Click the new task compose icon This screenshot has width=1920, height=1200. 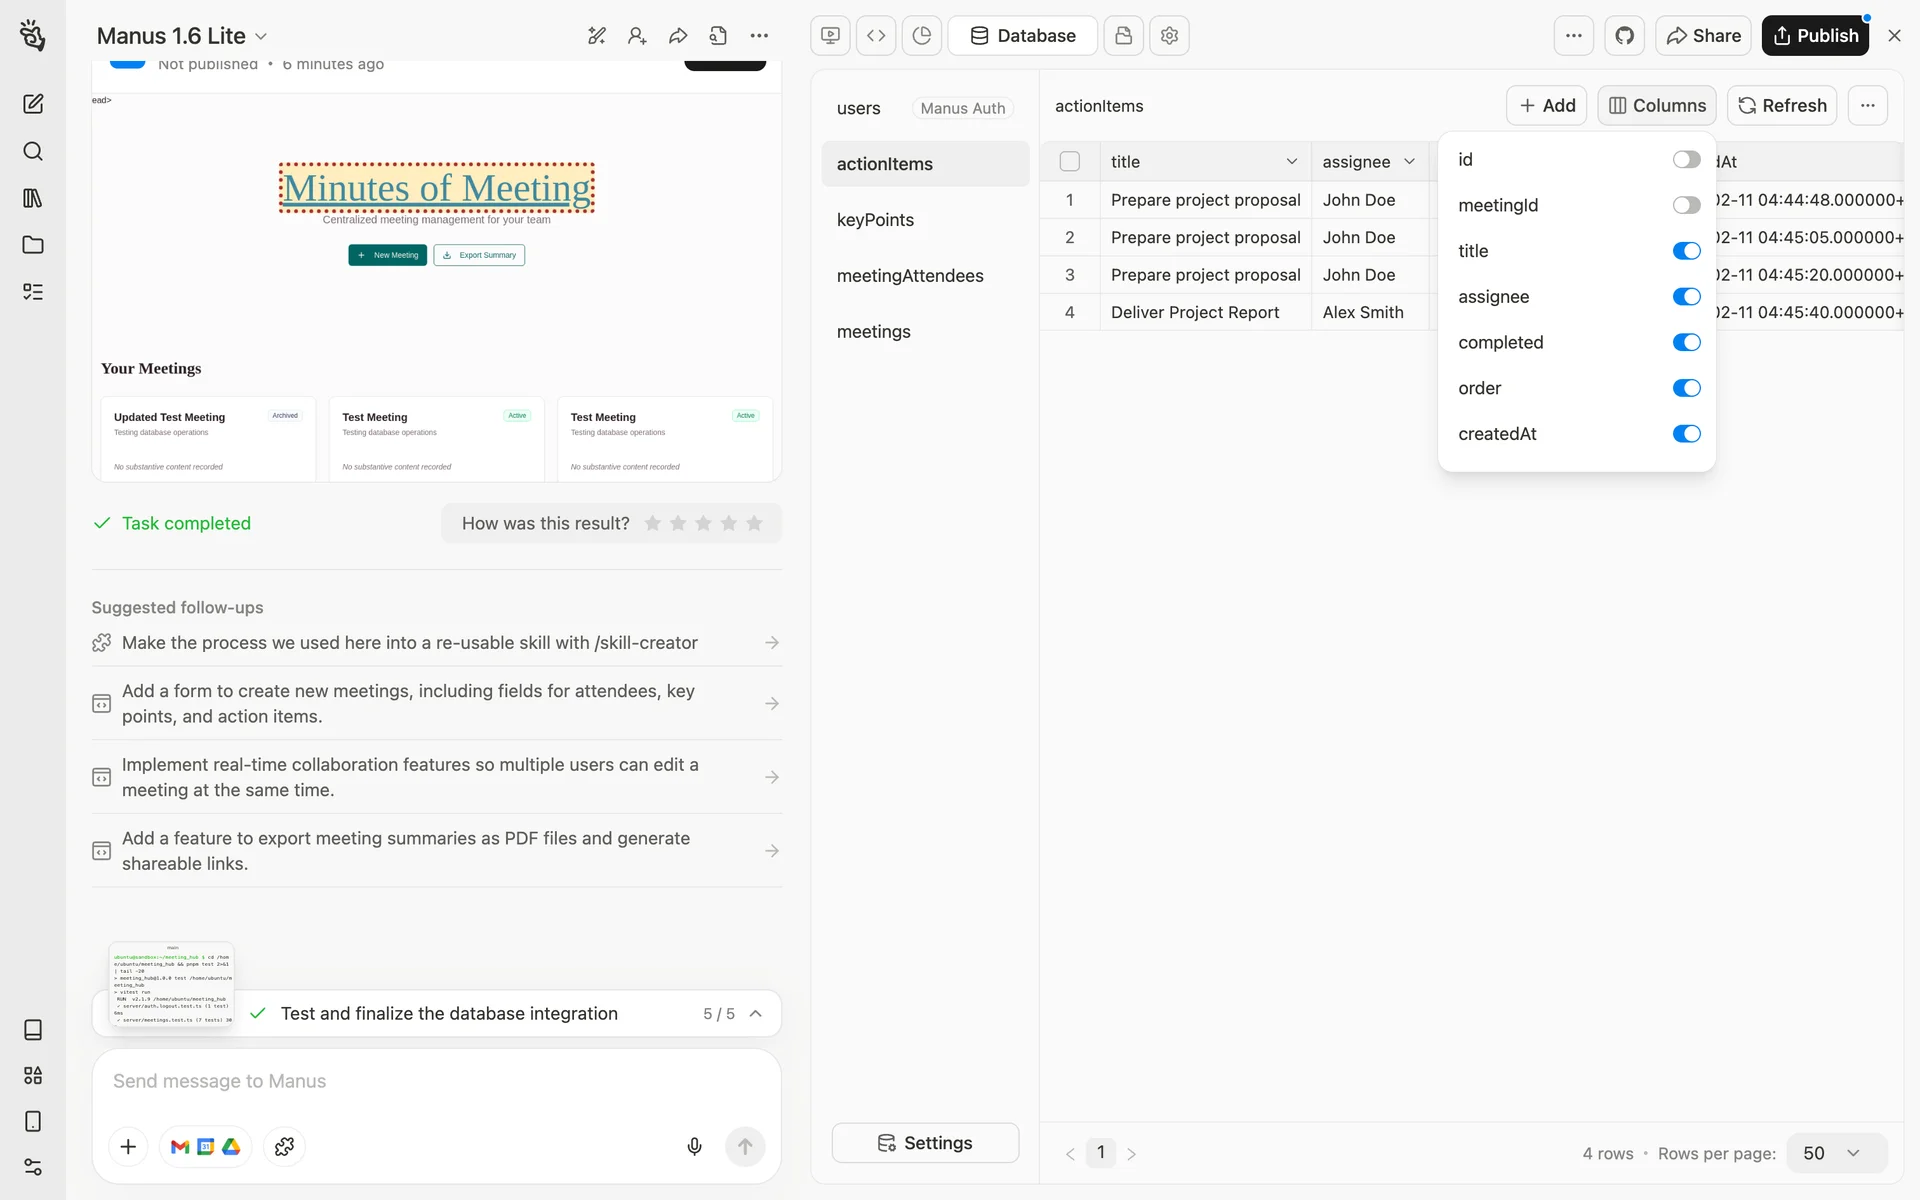[x=33, y=104]
